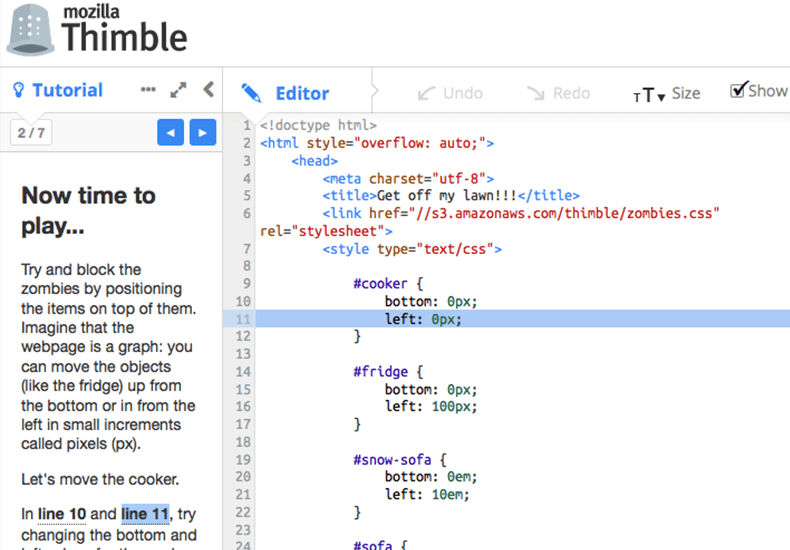This screenshot has height=550, width=790.
Task: Select the Editor tab label
Action: tap(302, 94)
